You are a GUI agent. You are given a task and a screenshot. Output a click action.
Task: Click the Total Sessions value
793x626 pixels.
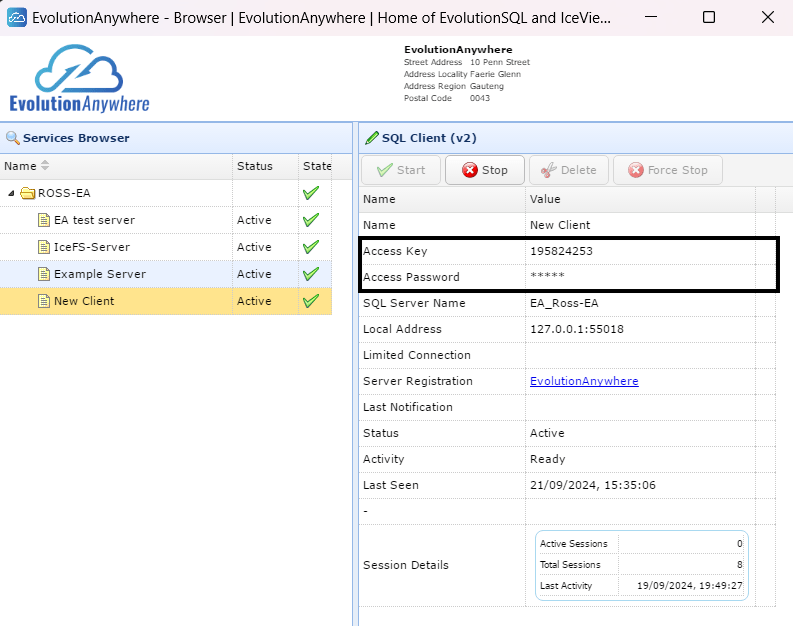point(739,564)
